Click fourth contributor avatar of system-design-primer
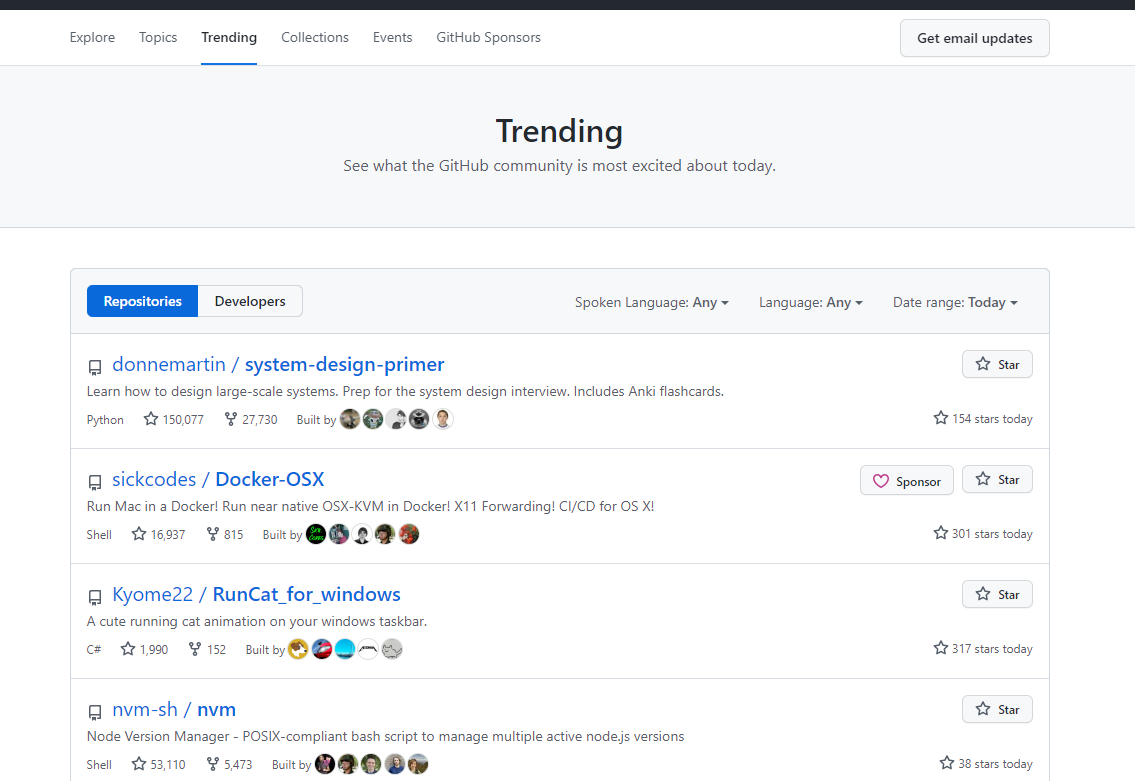 [419, 419]
